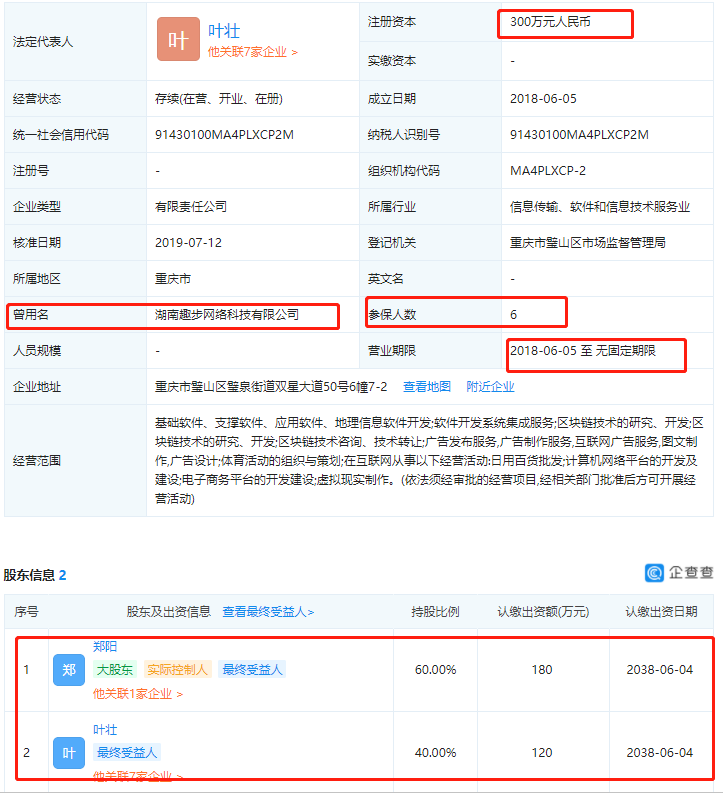Screen dimensions: 723x798
Task: Click the 实际控制人 tag on 郑阳
Action: (178, 669)
